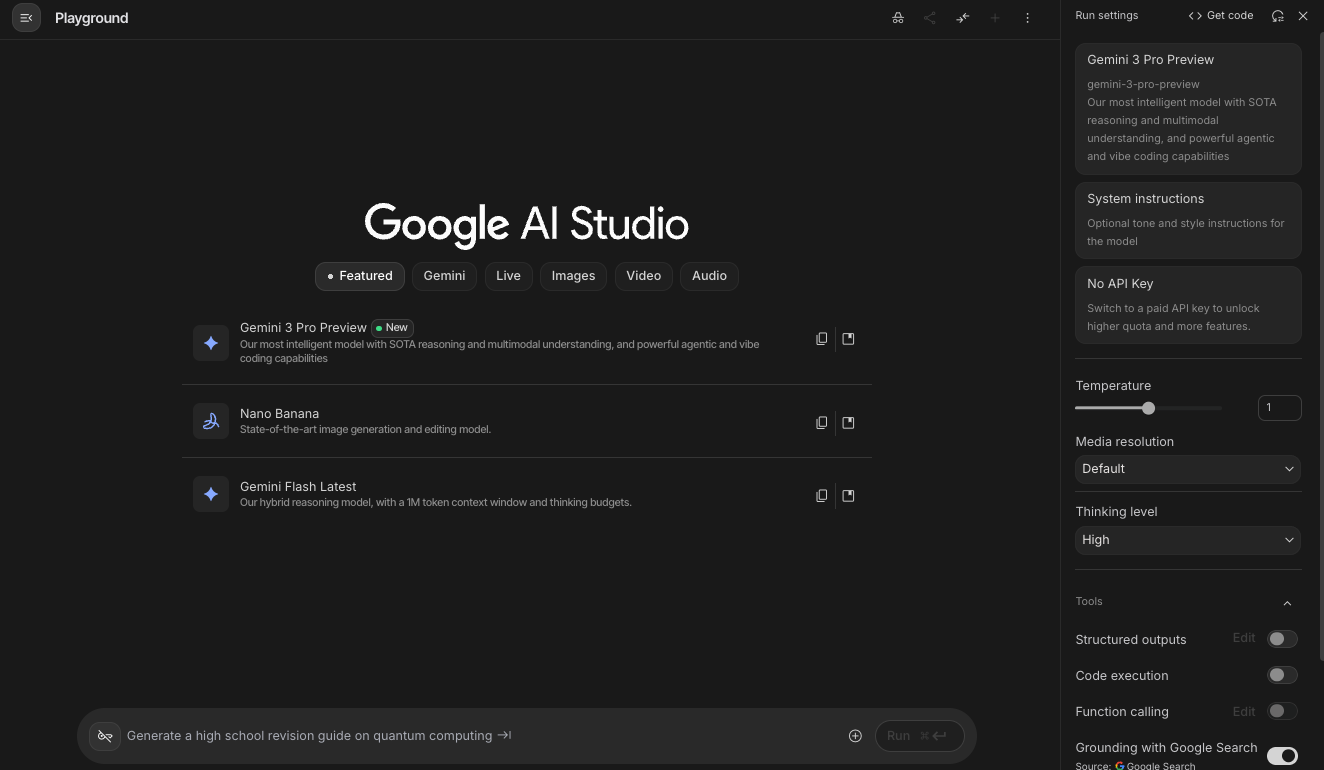Switch to the Images tab
The height and width of the screenshot is (770, 1324).
tap(573, 276)
